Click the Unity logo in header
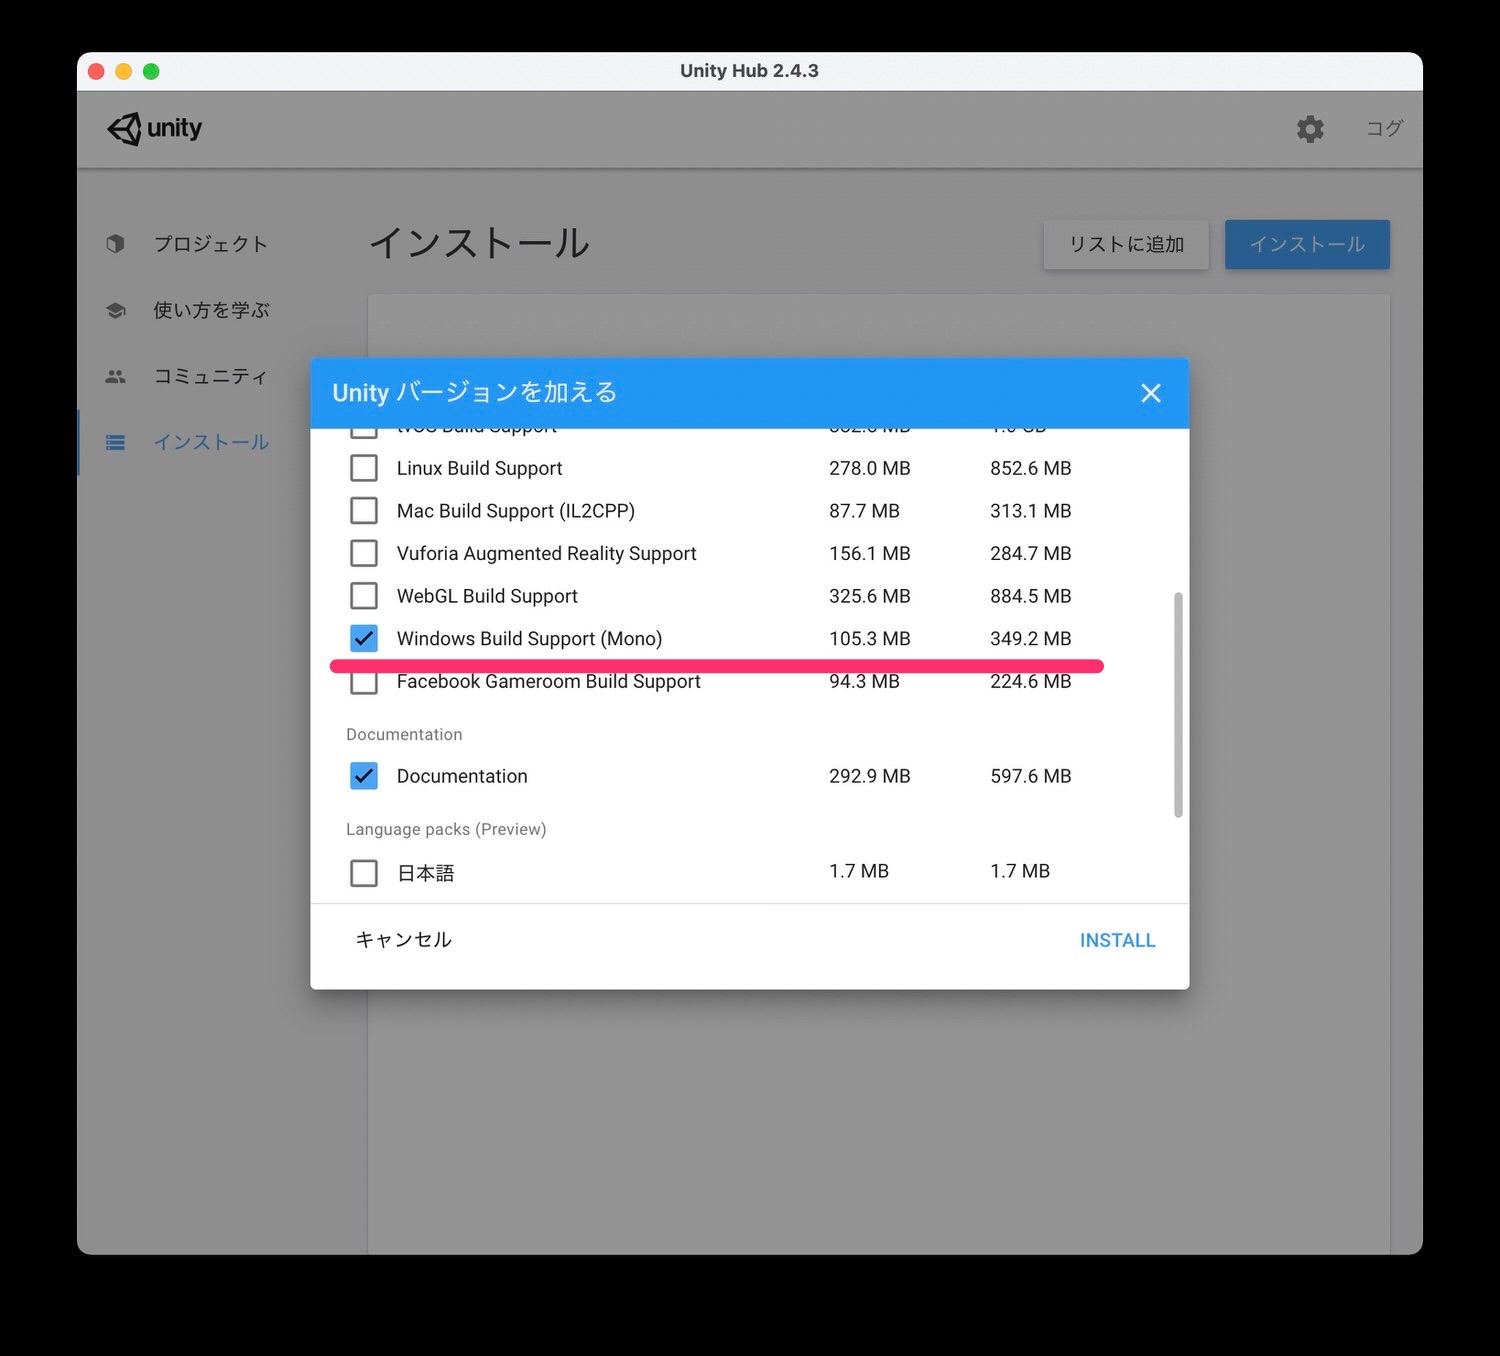The width and height of the screenshot is (1500, 1356). (155, 129)
